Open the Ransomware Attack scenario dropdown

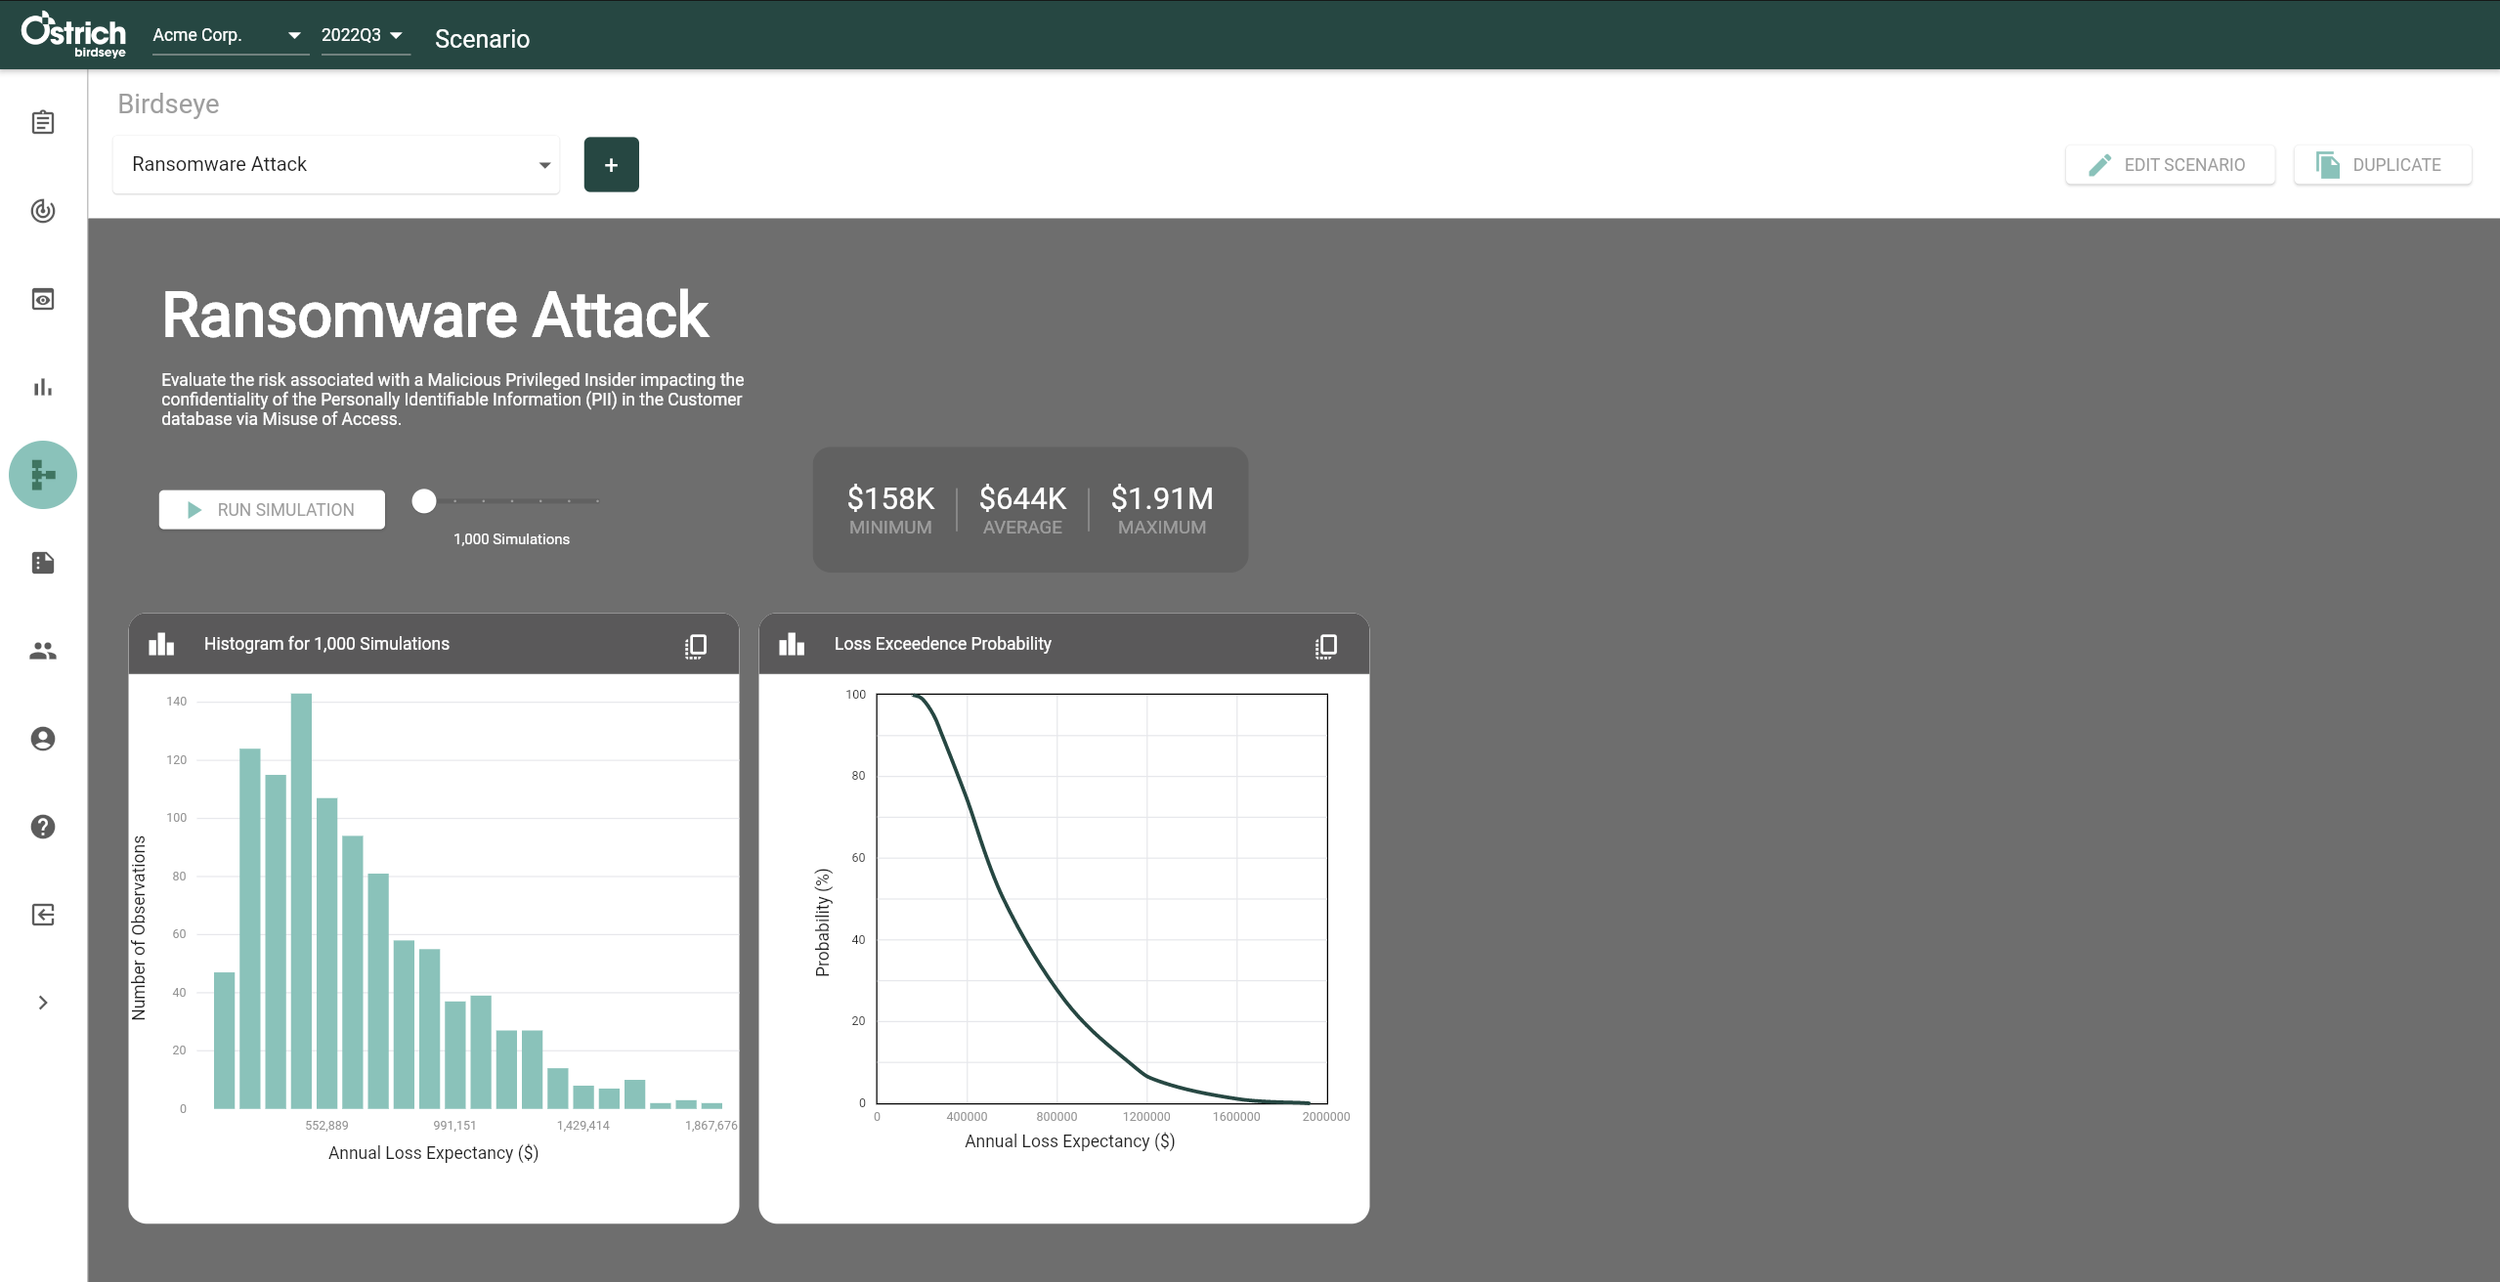tap(337, 165)
